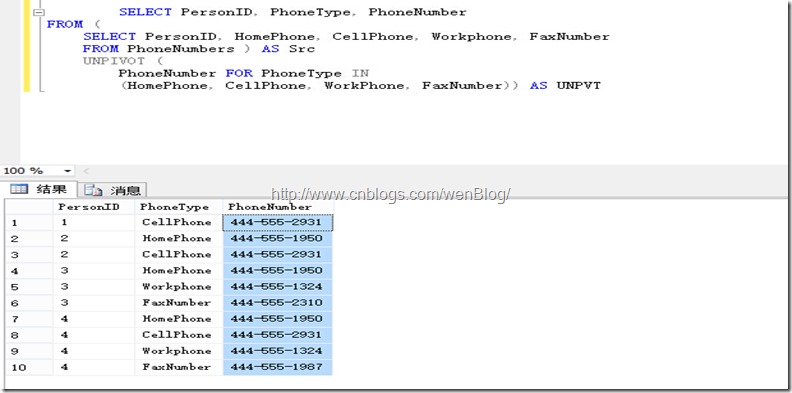This screenshot has width=792, height=393.
Task: Click CellPhone cell in result row 3
Action: (x=178, y=255)
